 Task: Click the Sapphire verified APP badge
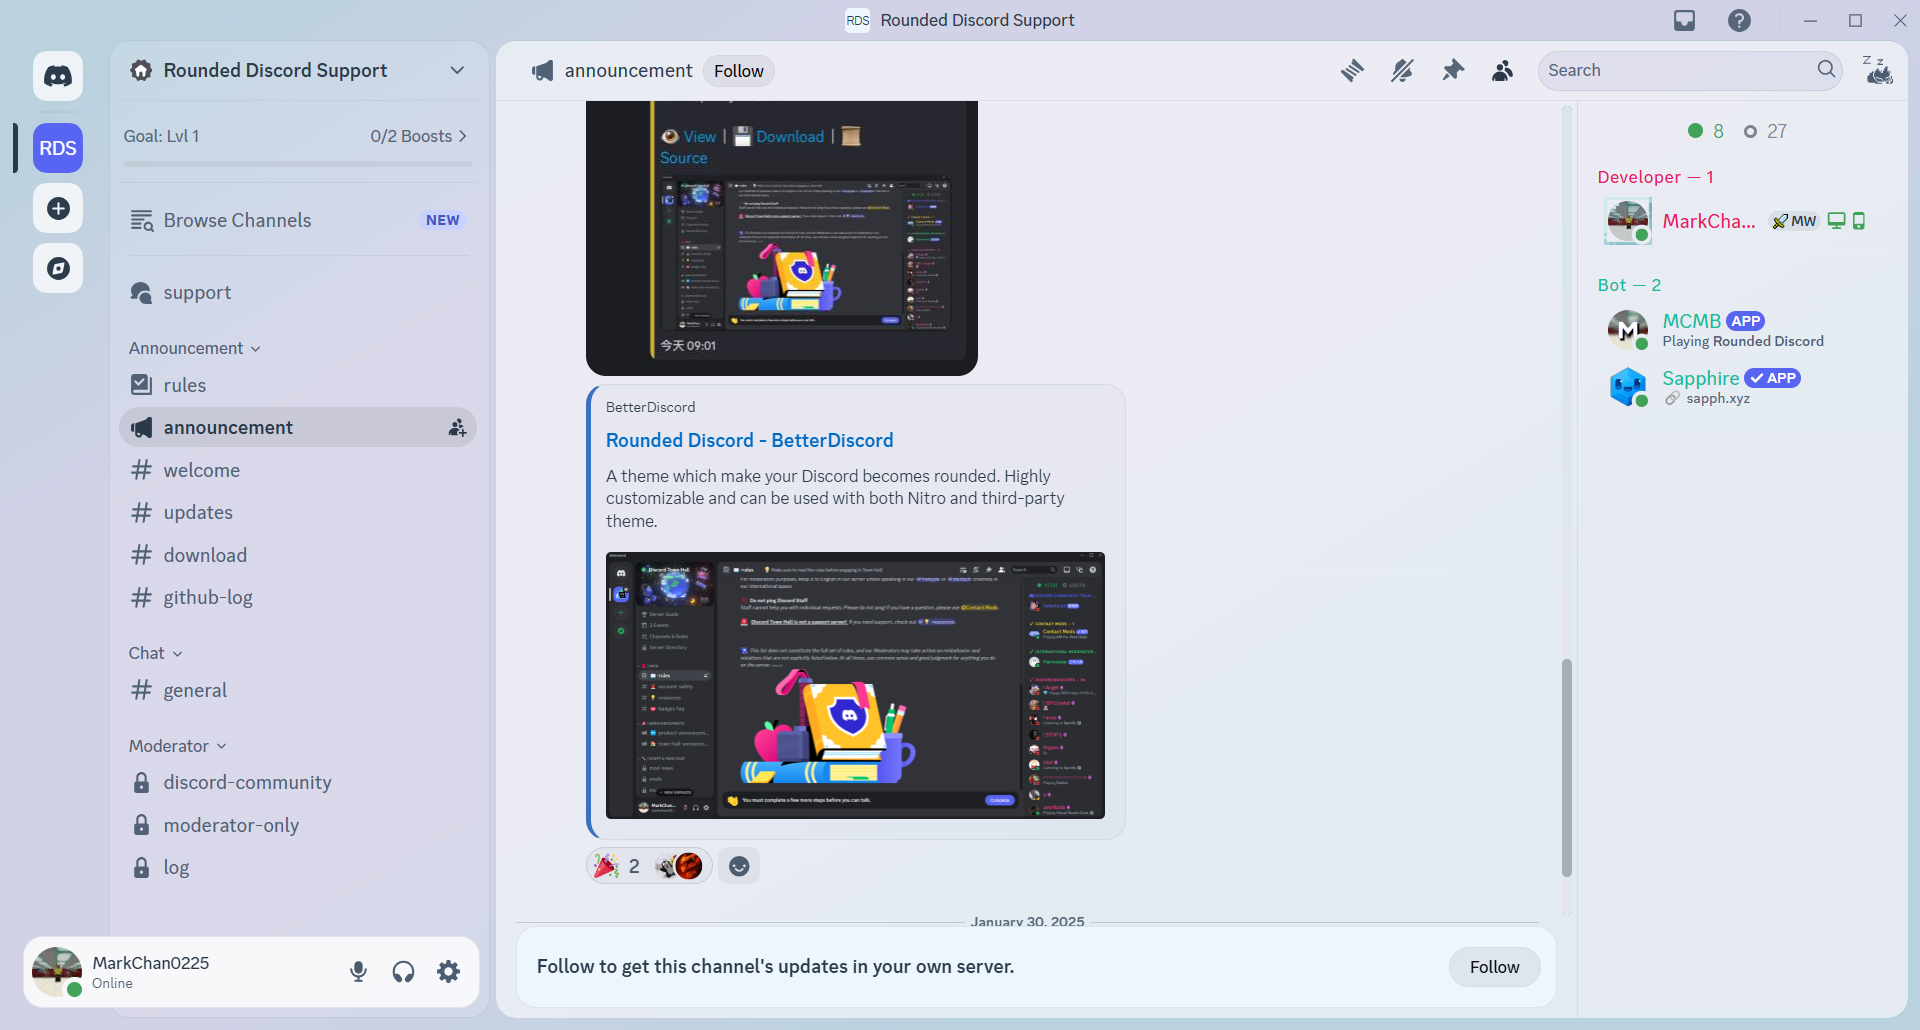point(1772,378)
